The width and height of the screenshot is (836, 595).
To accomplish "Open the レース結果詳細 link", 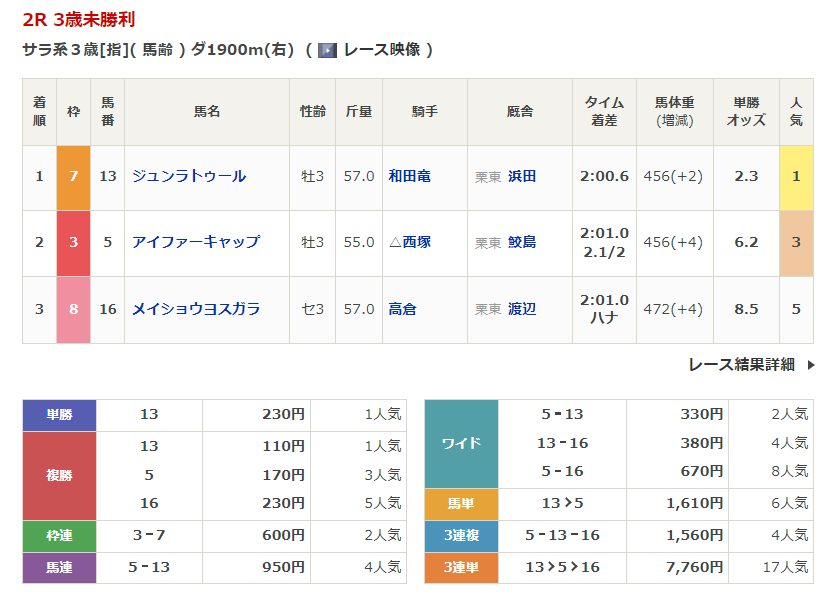I will pyautogui.click(x=741, y=365).
